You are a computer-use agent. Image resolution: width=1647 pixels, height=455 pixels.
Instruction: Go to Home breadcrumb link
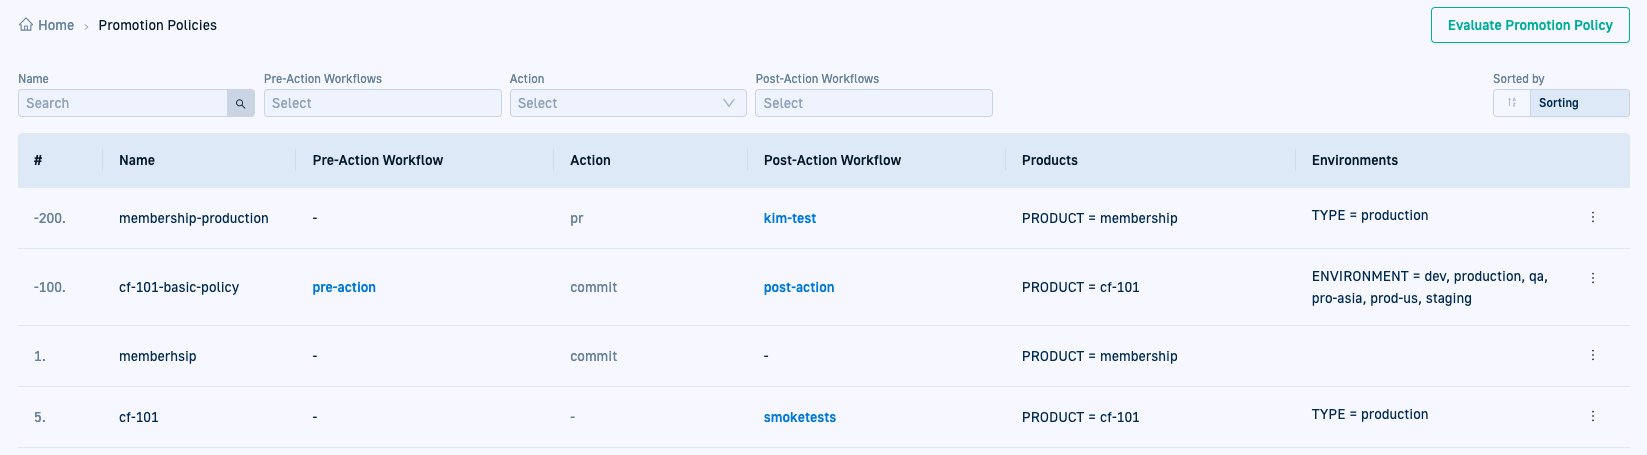point(56,25)
